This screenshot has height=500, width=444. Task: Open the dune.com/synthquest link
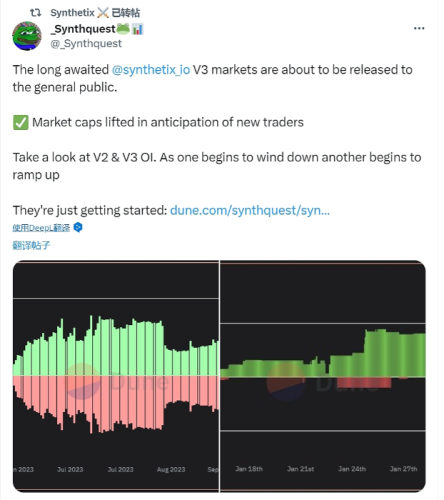250,210
